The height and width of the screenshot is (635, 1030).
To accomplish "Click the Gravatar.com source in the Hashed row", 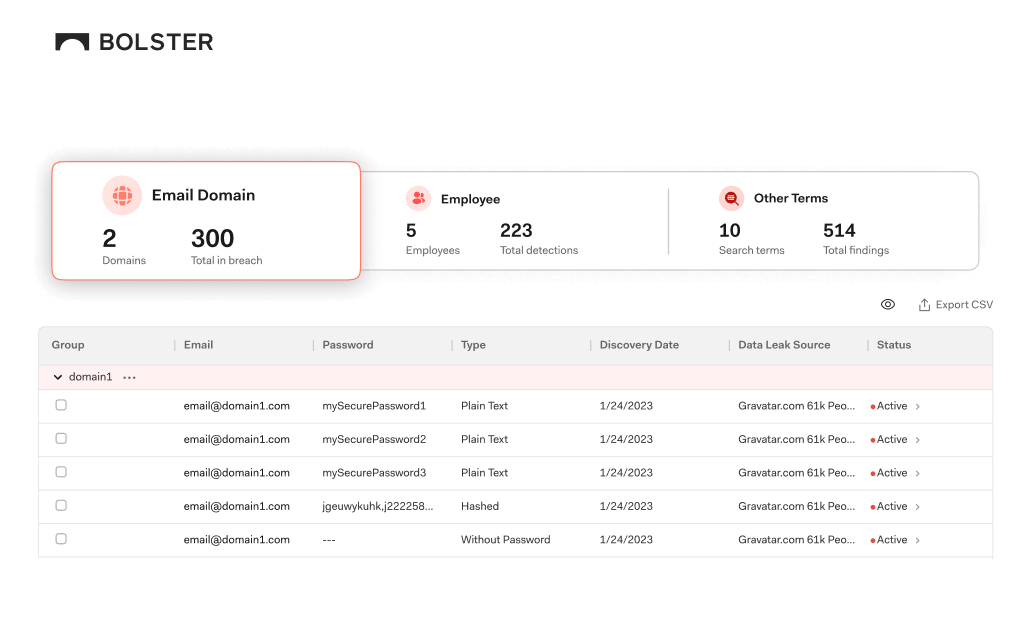I will [x=796, y=506].
